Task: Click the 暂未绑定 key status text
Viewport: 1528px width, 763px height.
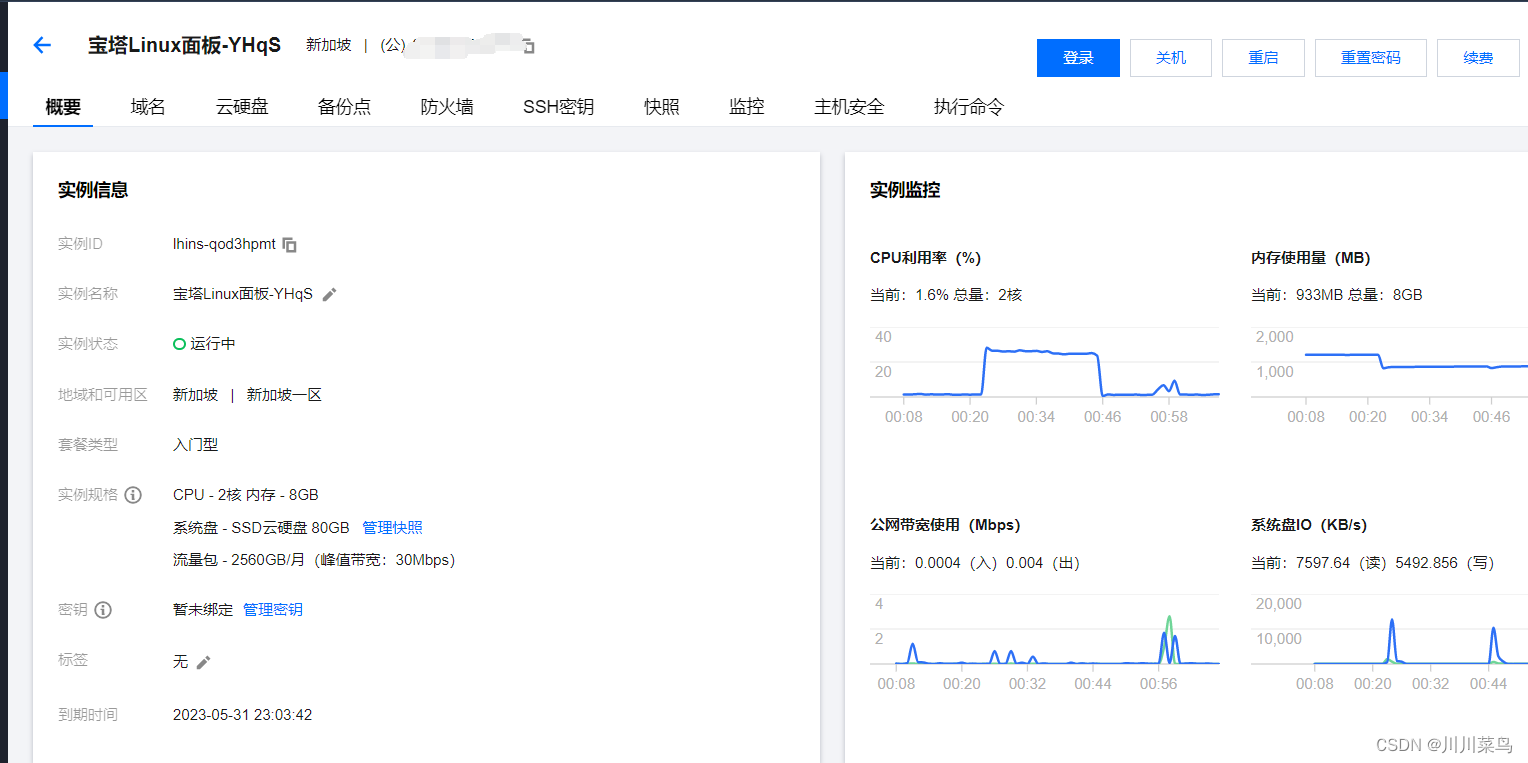Action: 203,609
